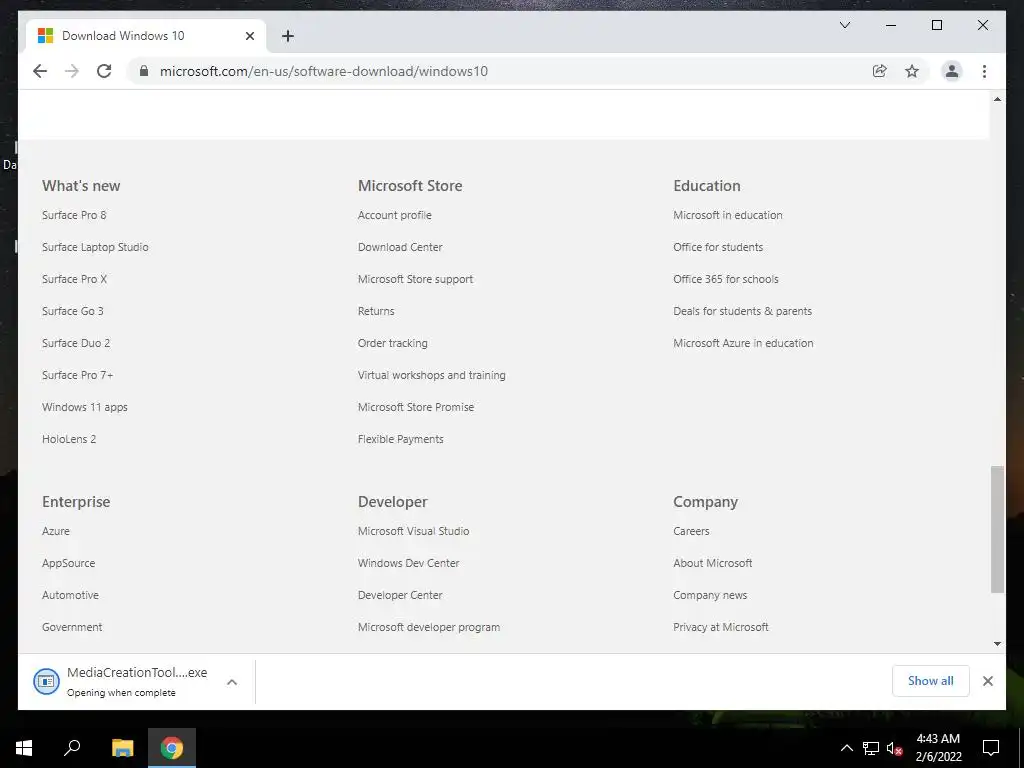Click the forward navigation arrow
Image resolution: width=1024 pixels, height=768 pixels.
72,71
